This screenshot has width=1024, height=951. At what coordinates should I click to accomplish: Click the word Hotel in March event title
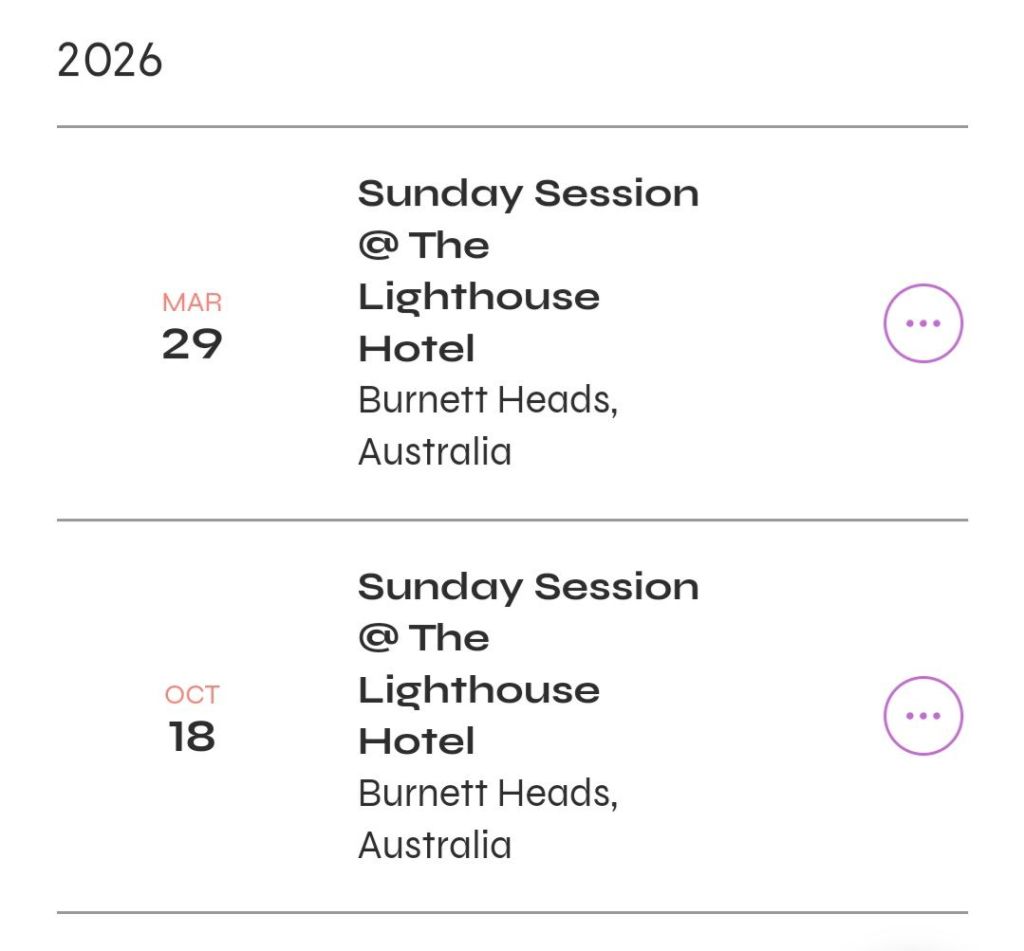click(416, 349)
